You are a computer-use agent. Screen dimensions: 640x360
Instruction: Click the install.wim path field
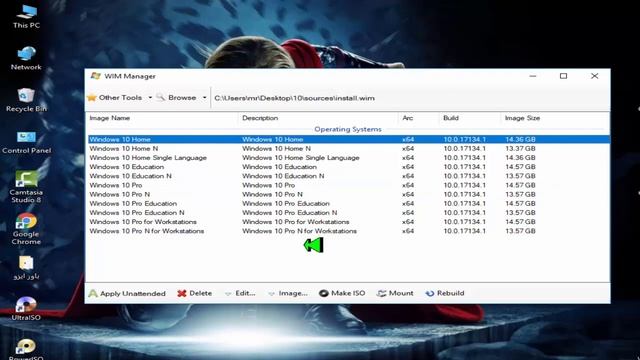[x=410, y=98]
